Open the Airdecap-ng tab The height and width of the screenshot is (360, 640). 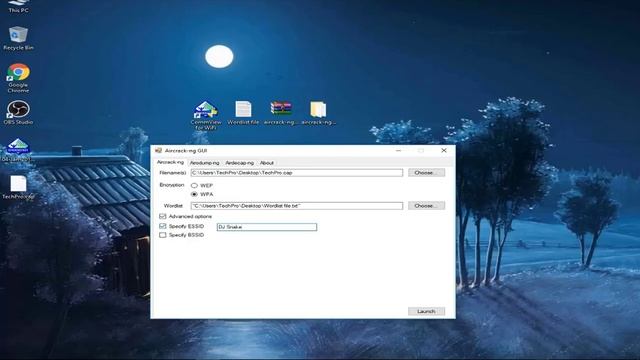pyautogui.click(x=240, y=163)
